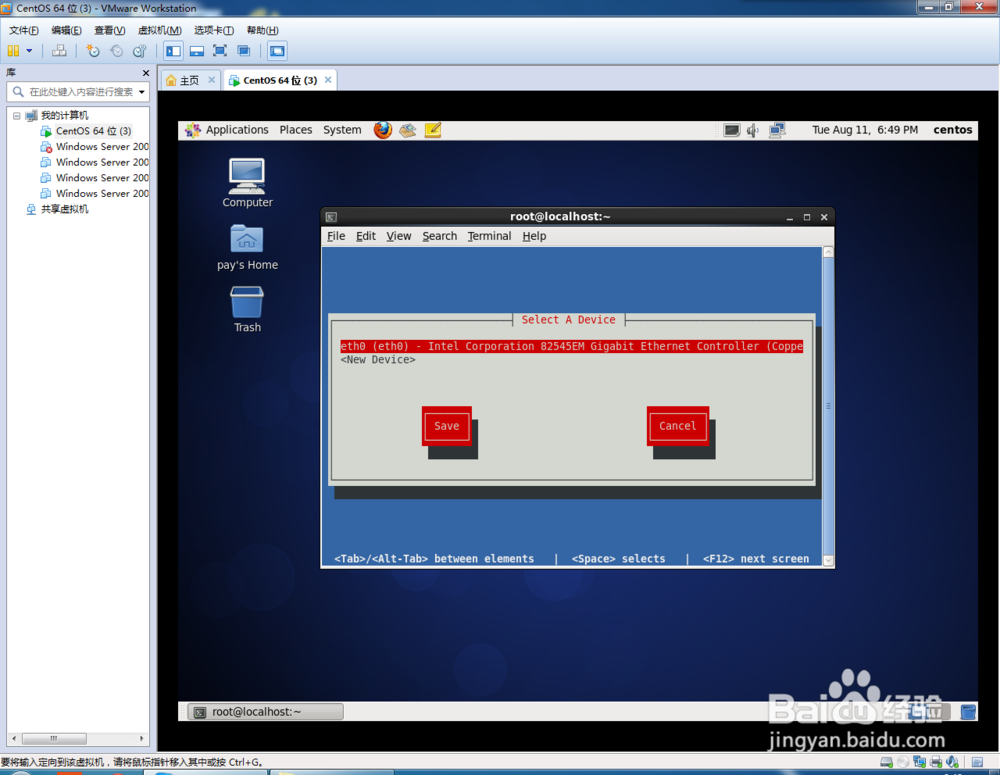Click the network connection icon in panel
Screen dimensions: 1000x775
[x=777, y=130]
